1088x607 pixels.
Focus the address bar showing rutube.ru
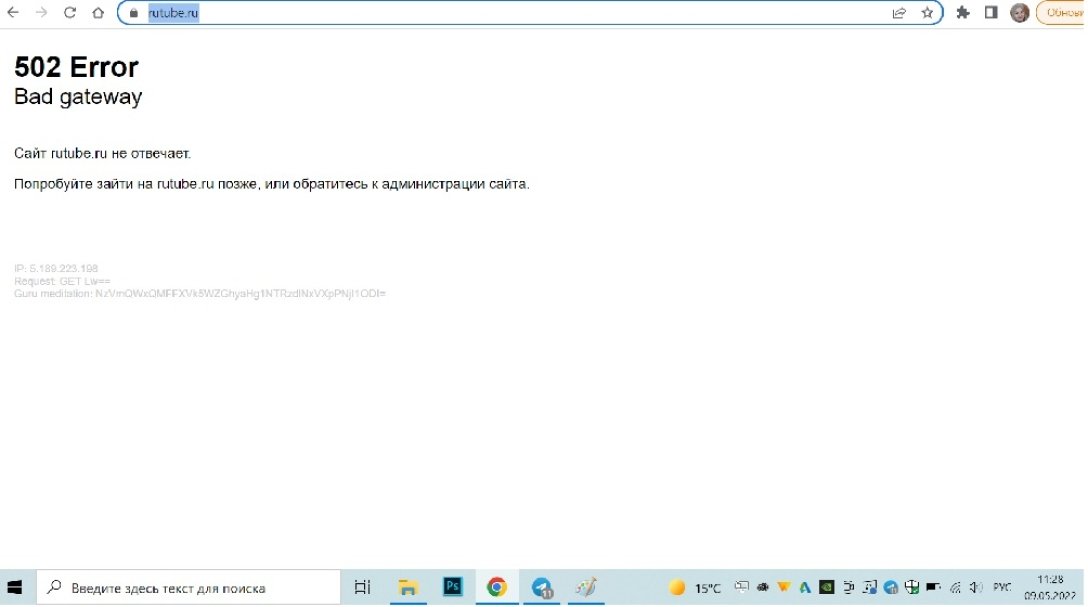pyautogui.click(x=500, y=13)
